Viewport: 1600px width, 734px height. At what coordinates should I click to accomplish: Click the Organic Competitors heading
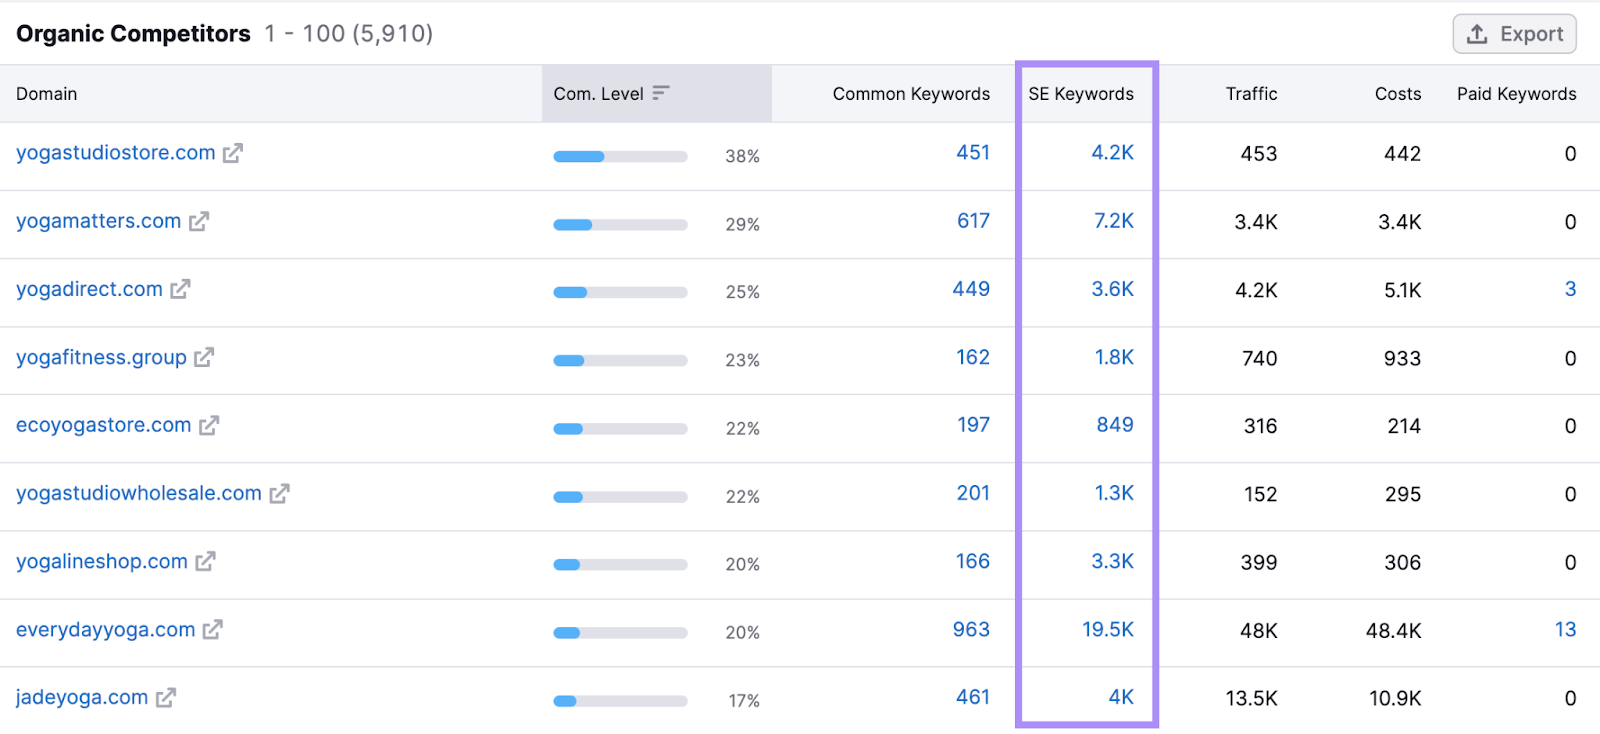(x=133, y=34)
